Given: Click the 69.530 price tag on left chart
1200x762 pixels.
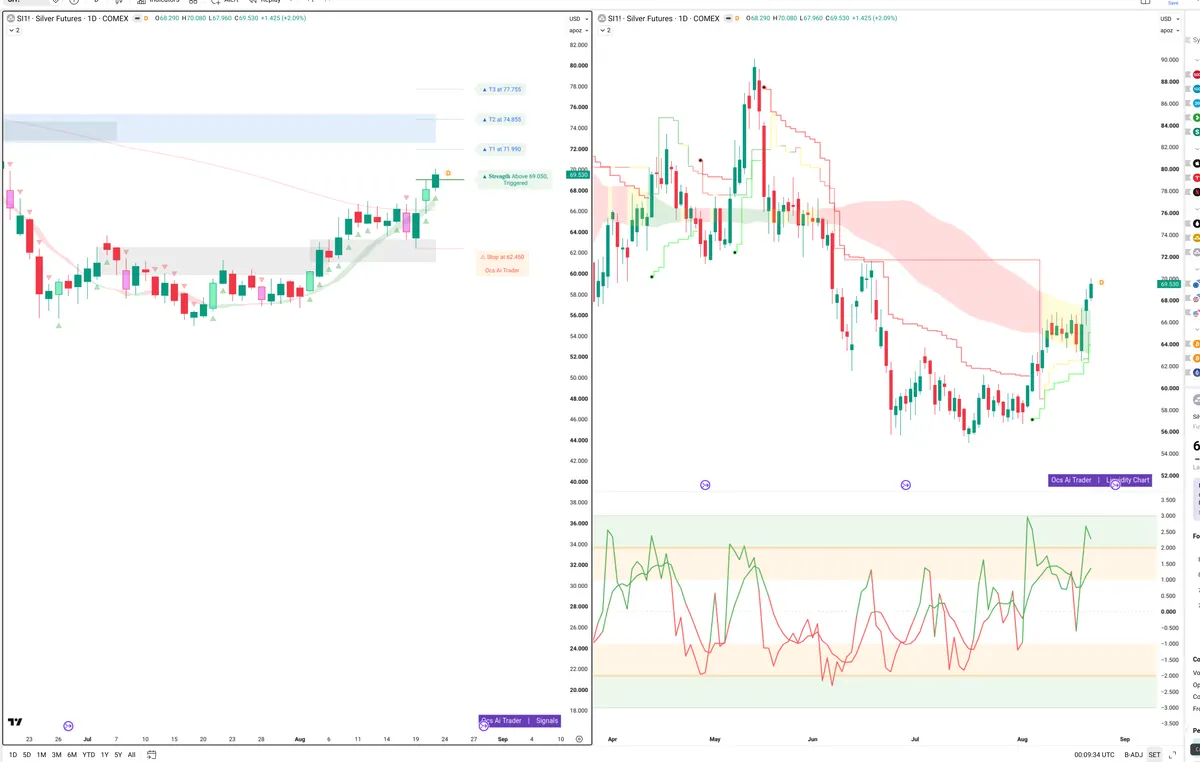Looking at the screenshot, I should point(578,175).
